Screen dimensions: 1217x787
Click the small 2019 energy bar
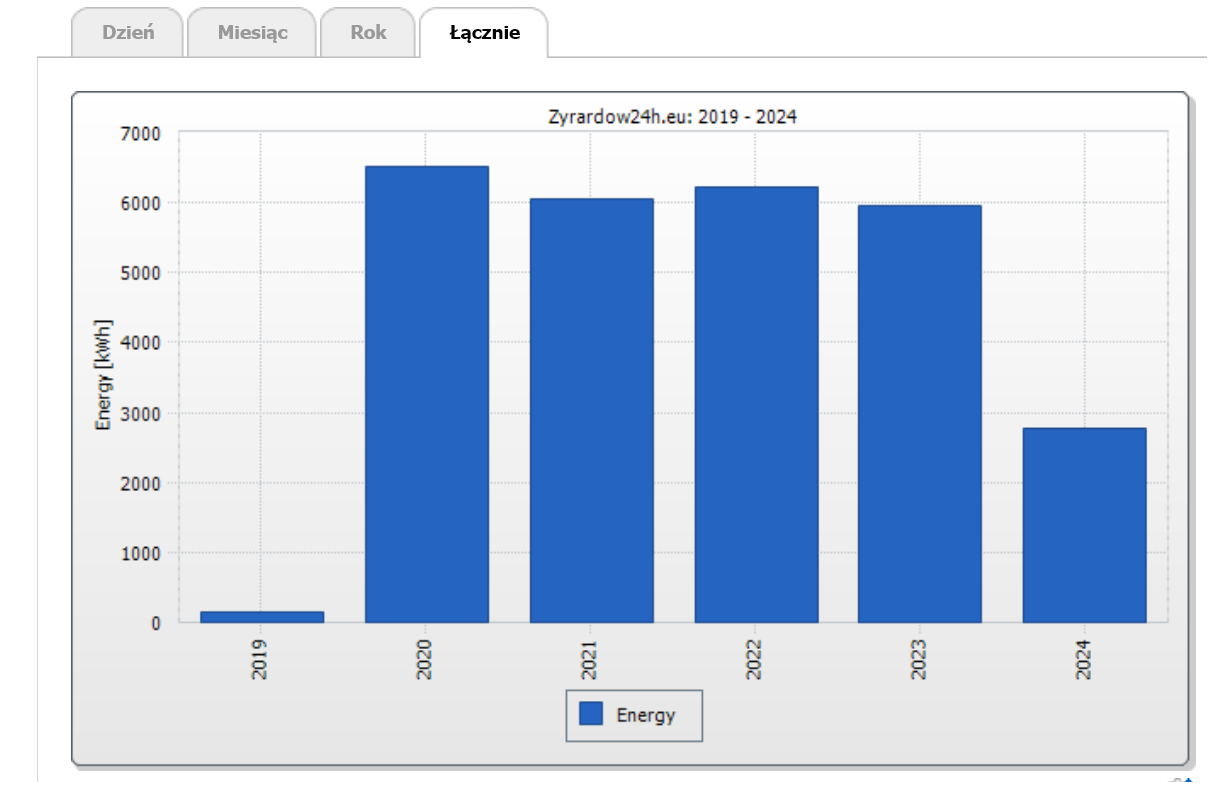click(262, 617)
